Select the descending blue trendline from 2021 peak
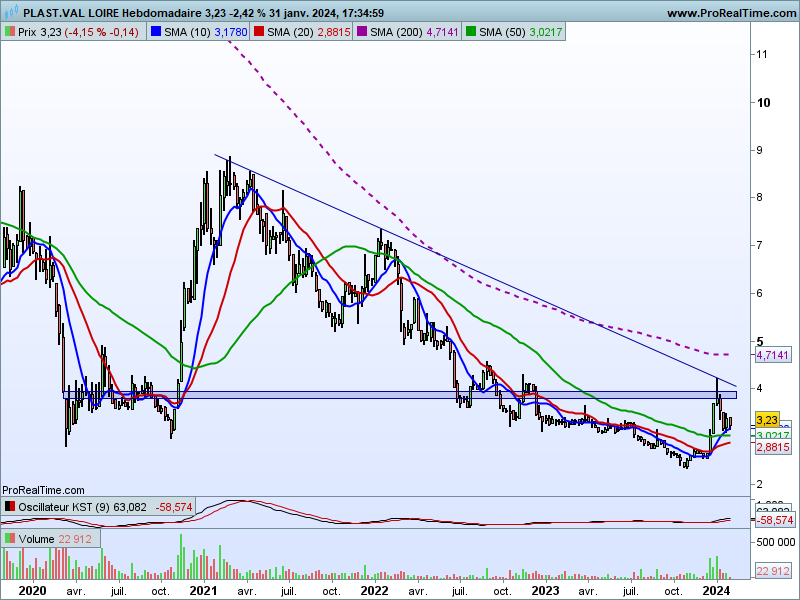Screen dimensions: 800x600 475,270
